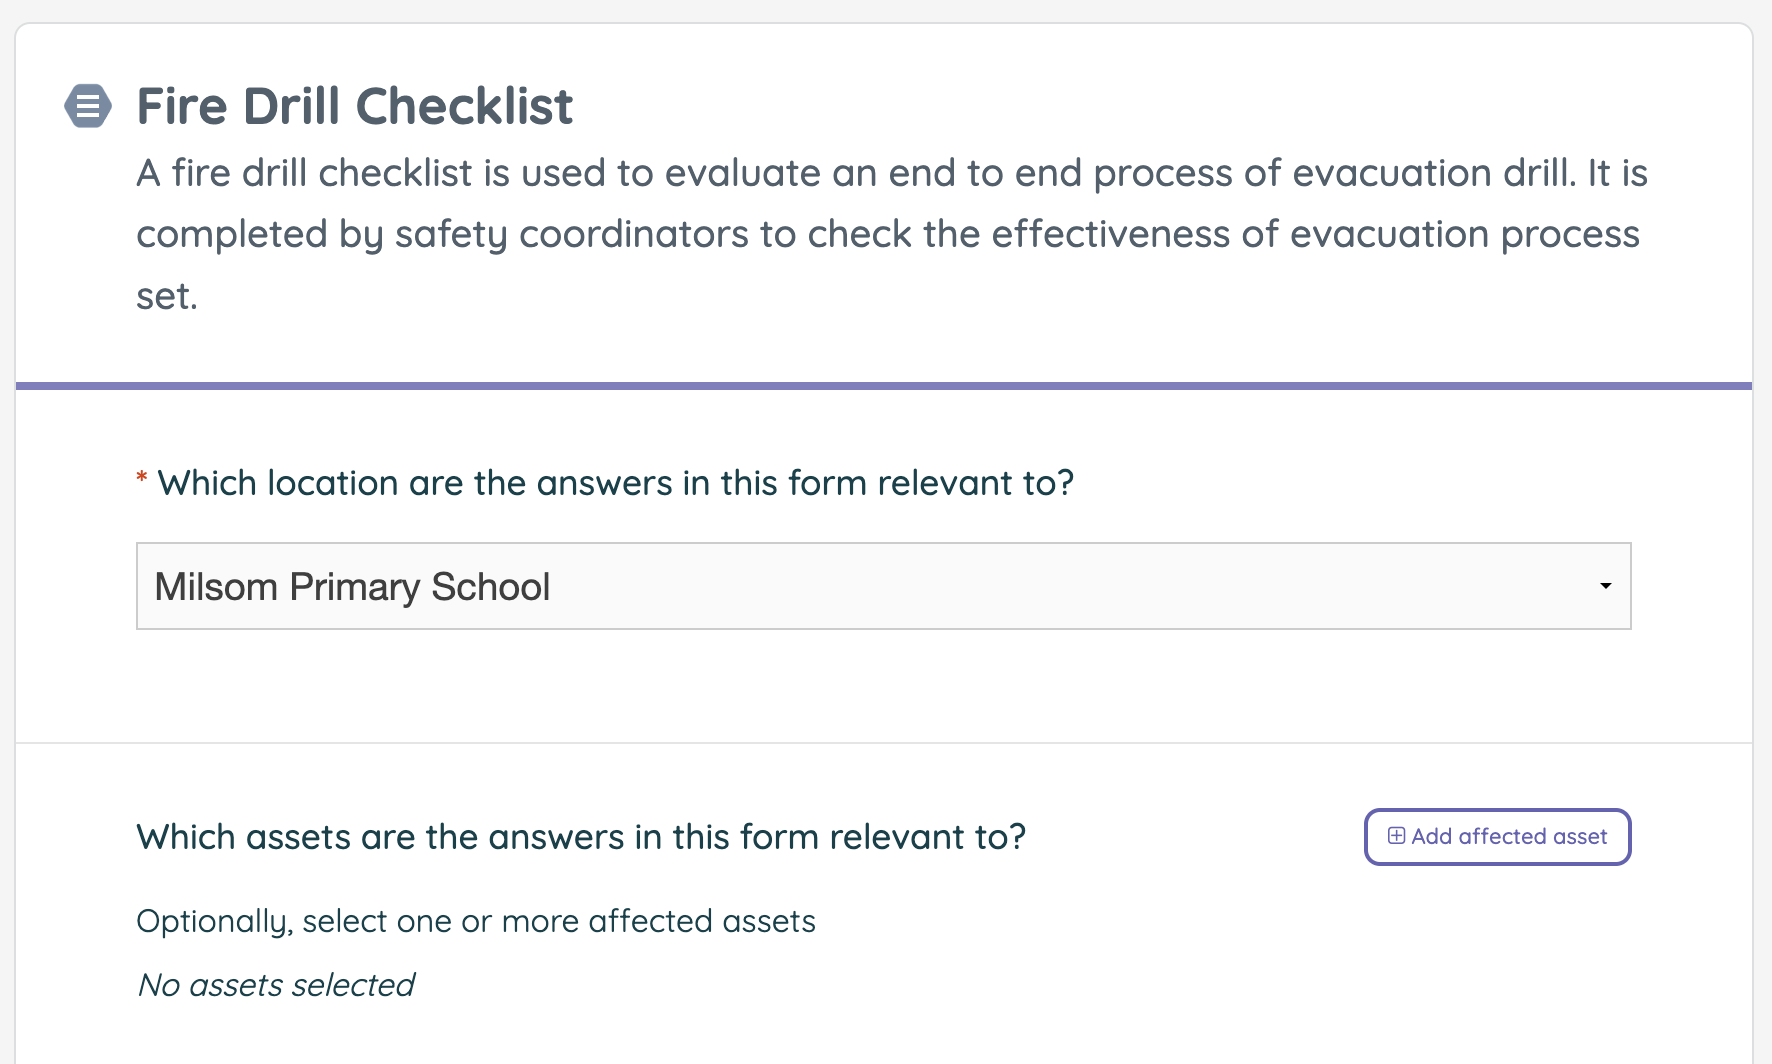Click the Fire Drill Checklist heading
Image resolution: width=1772 pixels, height=1064 pixels.
[355, 104]
